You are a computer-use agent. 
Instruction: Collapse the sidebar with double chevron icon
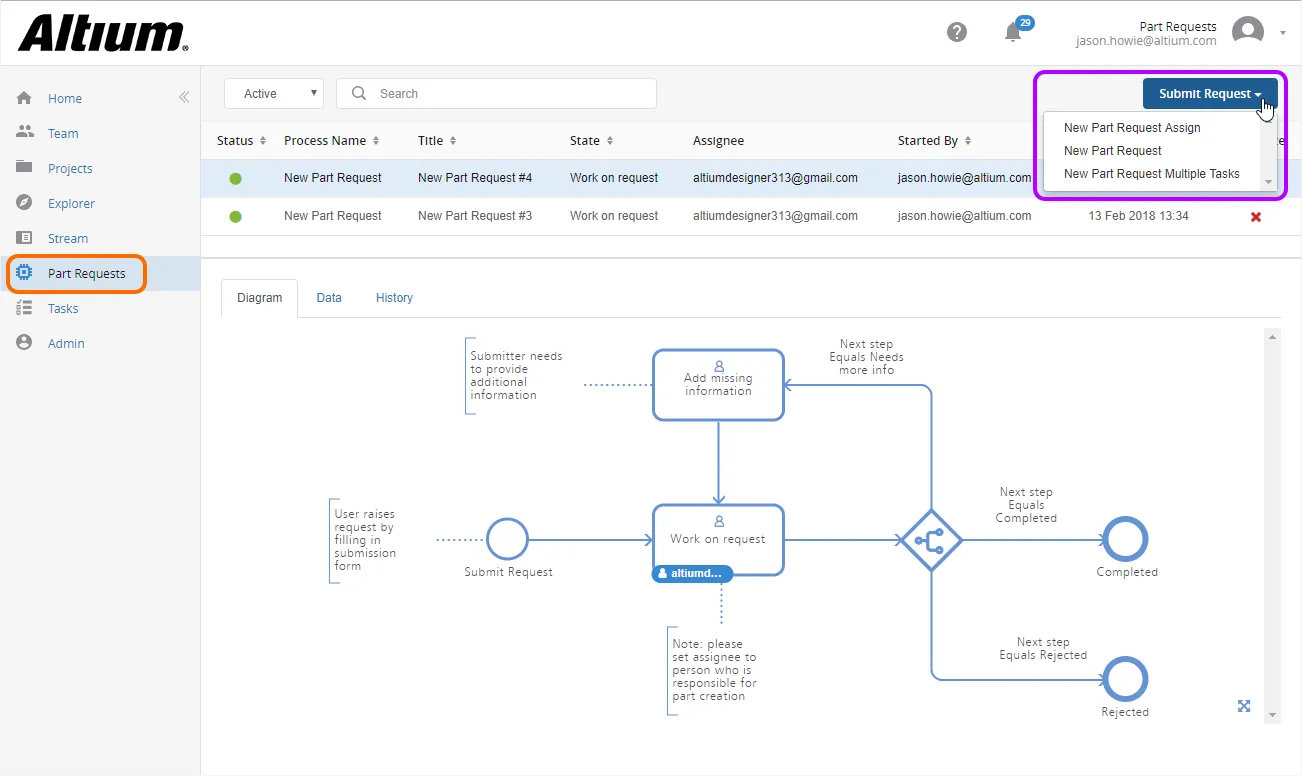[x=184, y=97]
